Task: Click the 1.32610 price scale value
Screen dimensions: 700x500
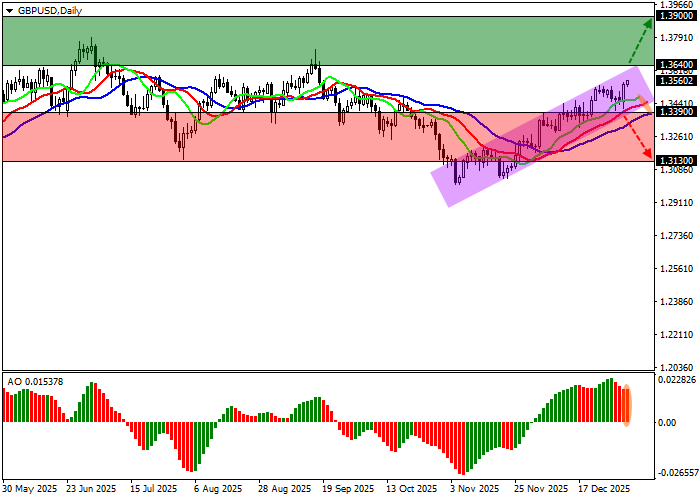Action: click(677, 137)
